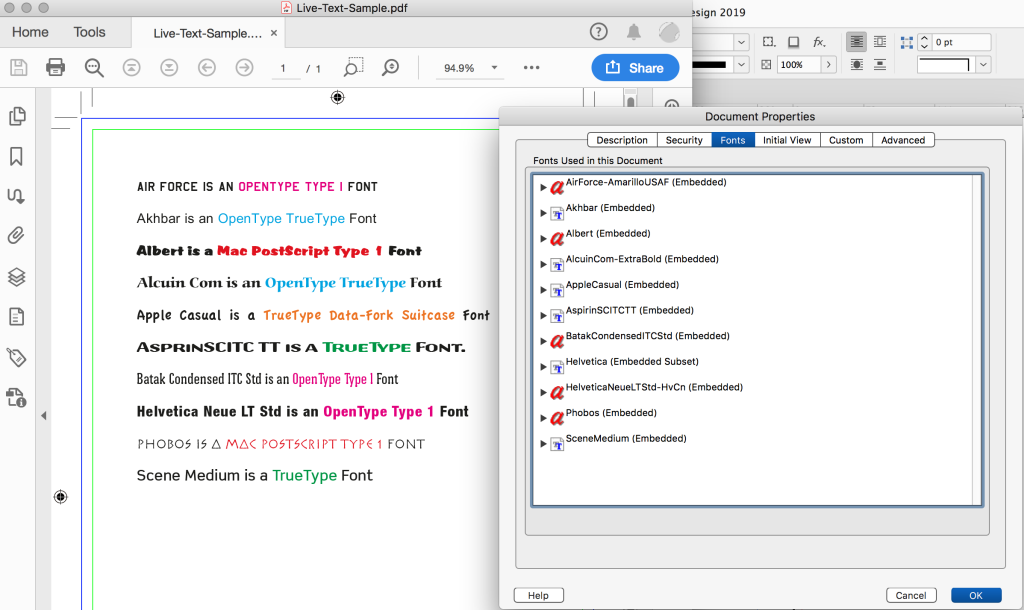Open the Attachments paperclip panel

coord(16,235)
